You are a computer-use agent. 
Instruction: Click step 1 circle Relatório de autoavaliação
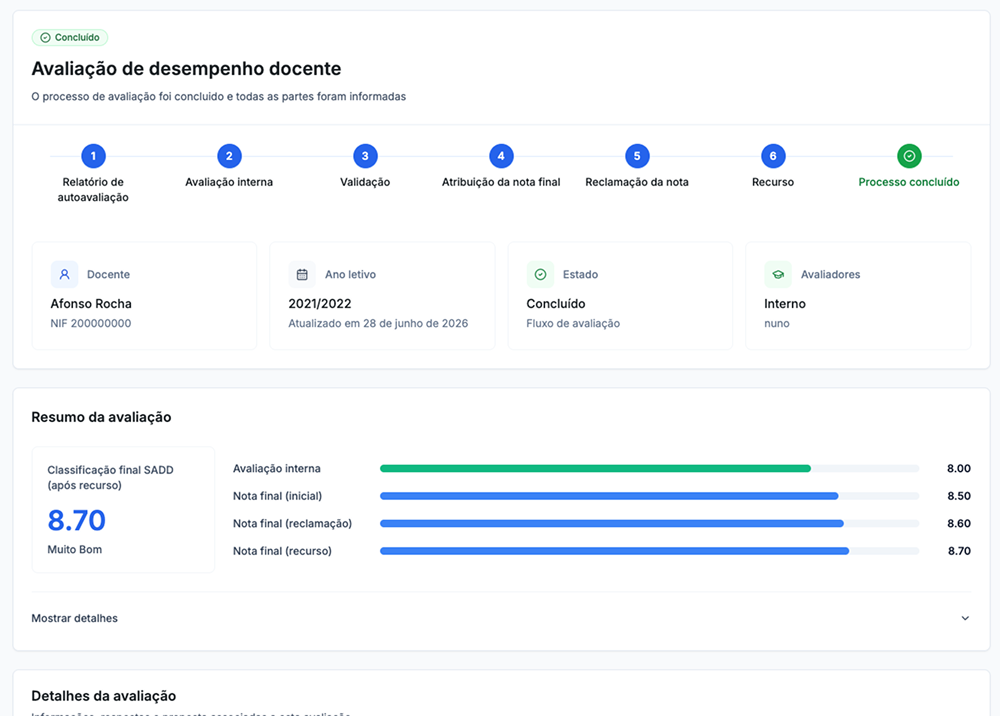point(93,156)
